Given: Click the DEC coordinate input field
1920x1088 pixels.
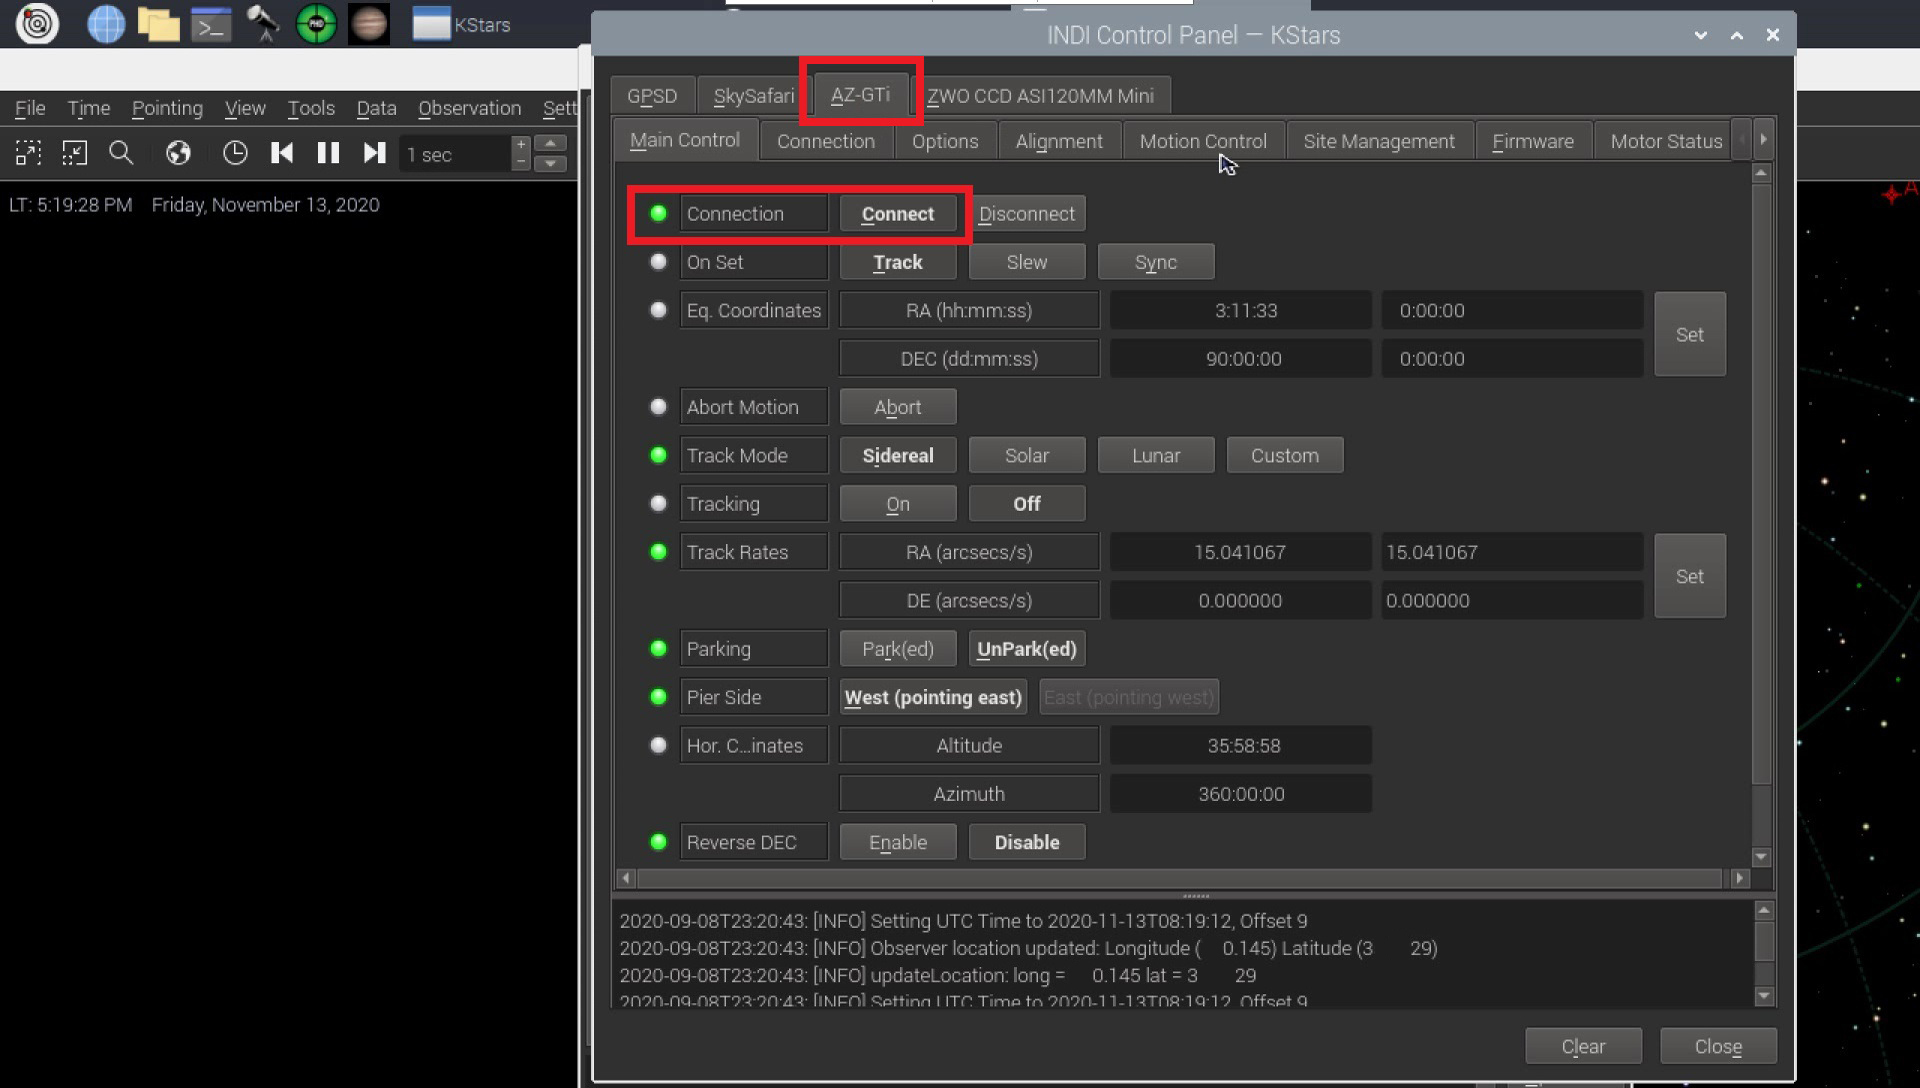Looking at the screenshot, I should click(x=1512, y=359).
